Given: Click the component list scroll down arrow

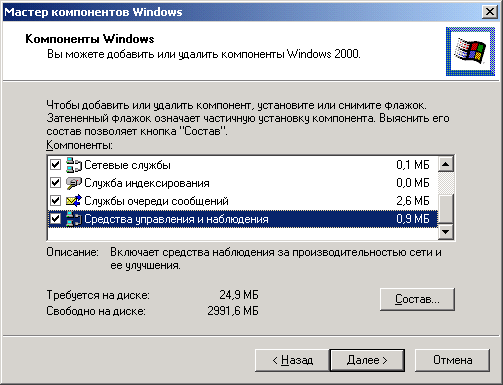Looking at the screenshot, I should click(446, 231).
